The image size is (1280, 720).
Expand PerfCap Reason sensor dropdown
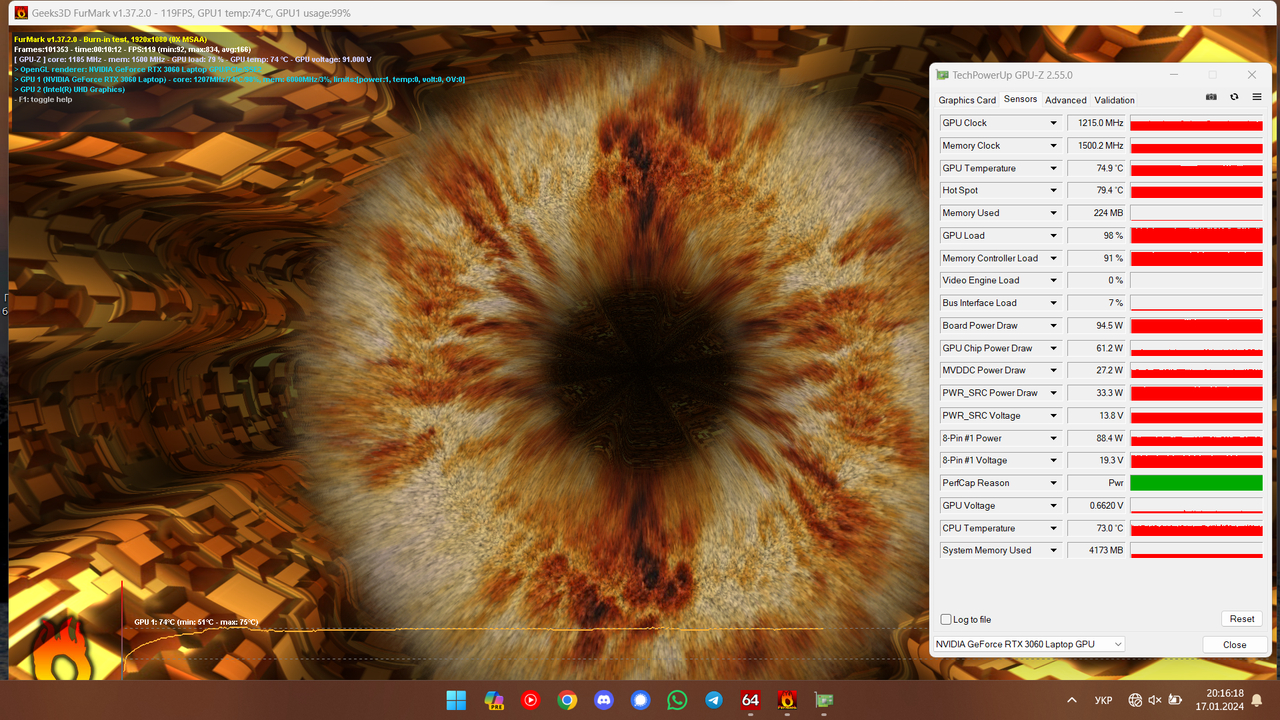tap(1053, 483)
